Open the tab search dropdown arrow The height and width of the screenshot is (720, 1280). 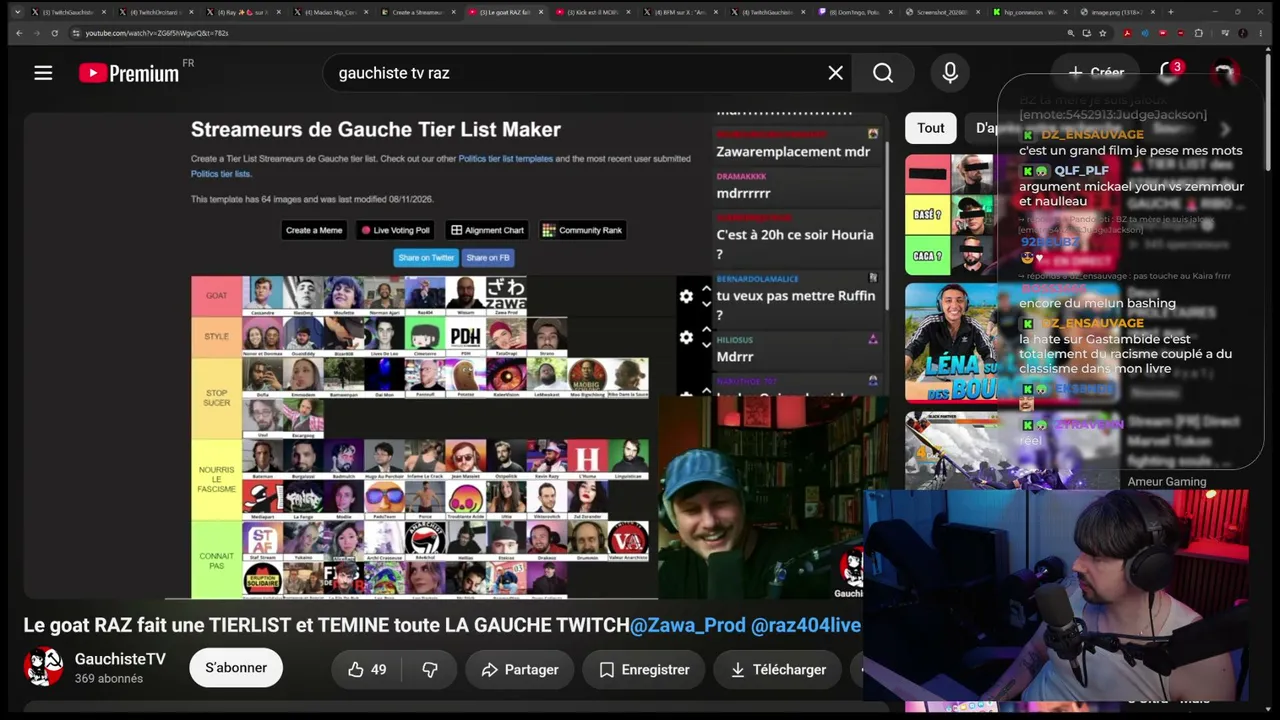[17, 12]
